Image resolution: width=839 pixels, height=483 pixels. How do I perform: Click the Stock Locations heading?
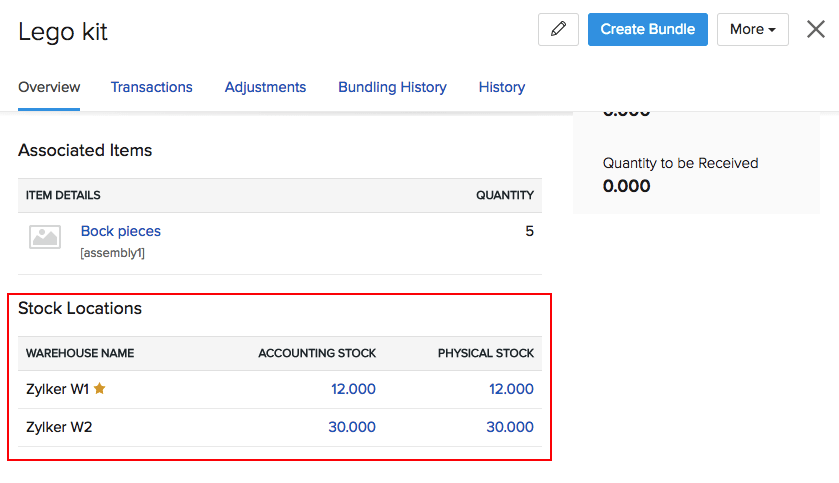coord(80,309)
